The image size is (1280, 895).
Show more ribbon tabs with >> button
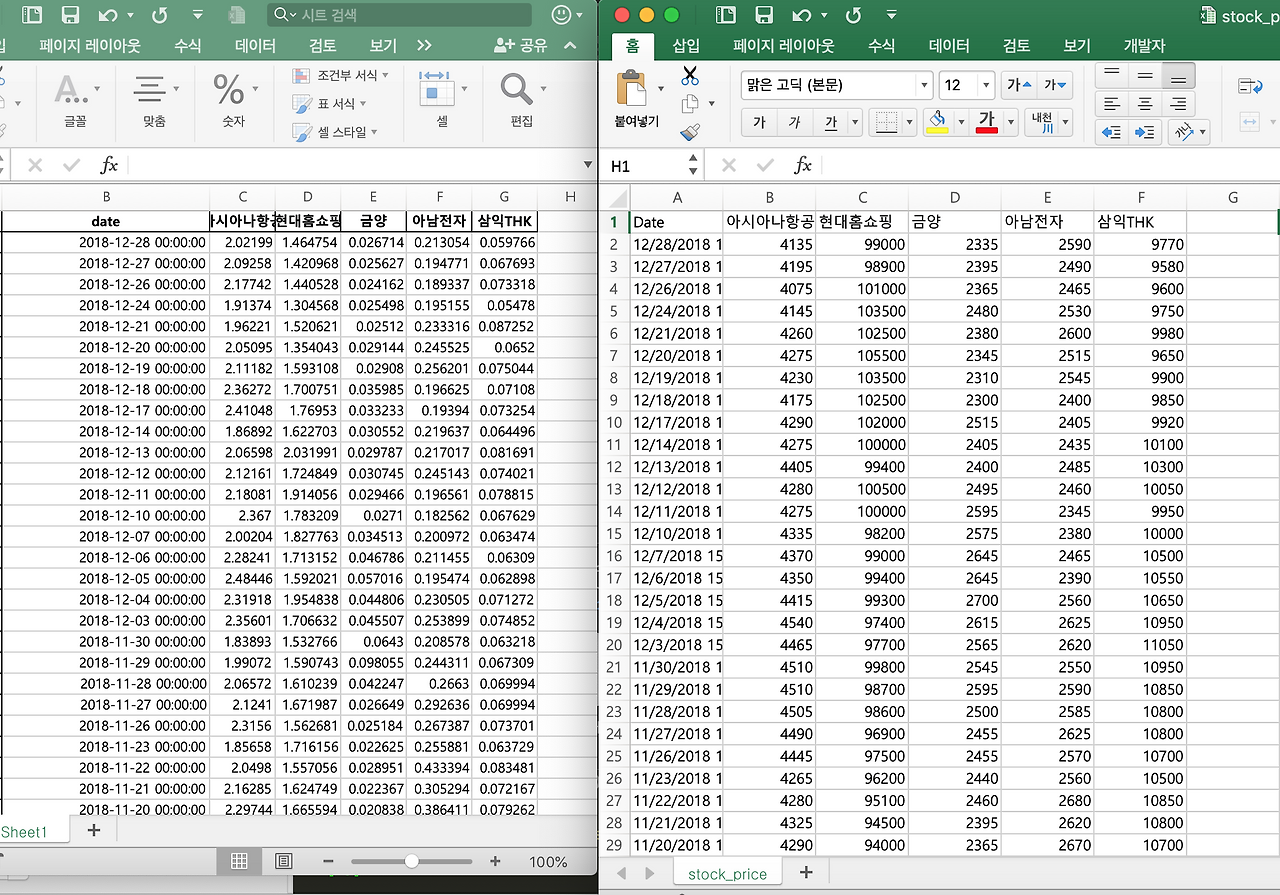pos(424,46)
